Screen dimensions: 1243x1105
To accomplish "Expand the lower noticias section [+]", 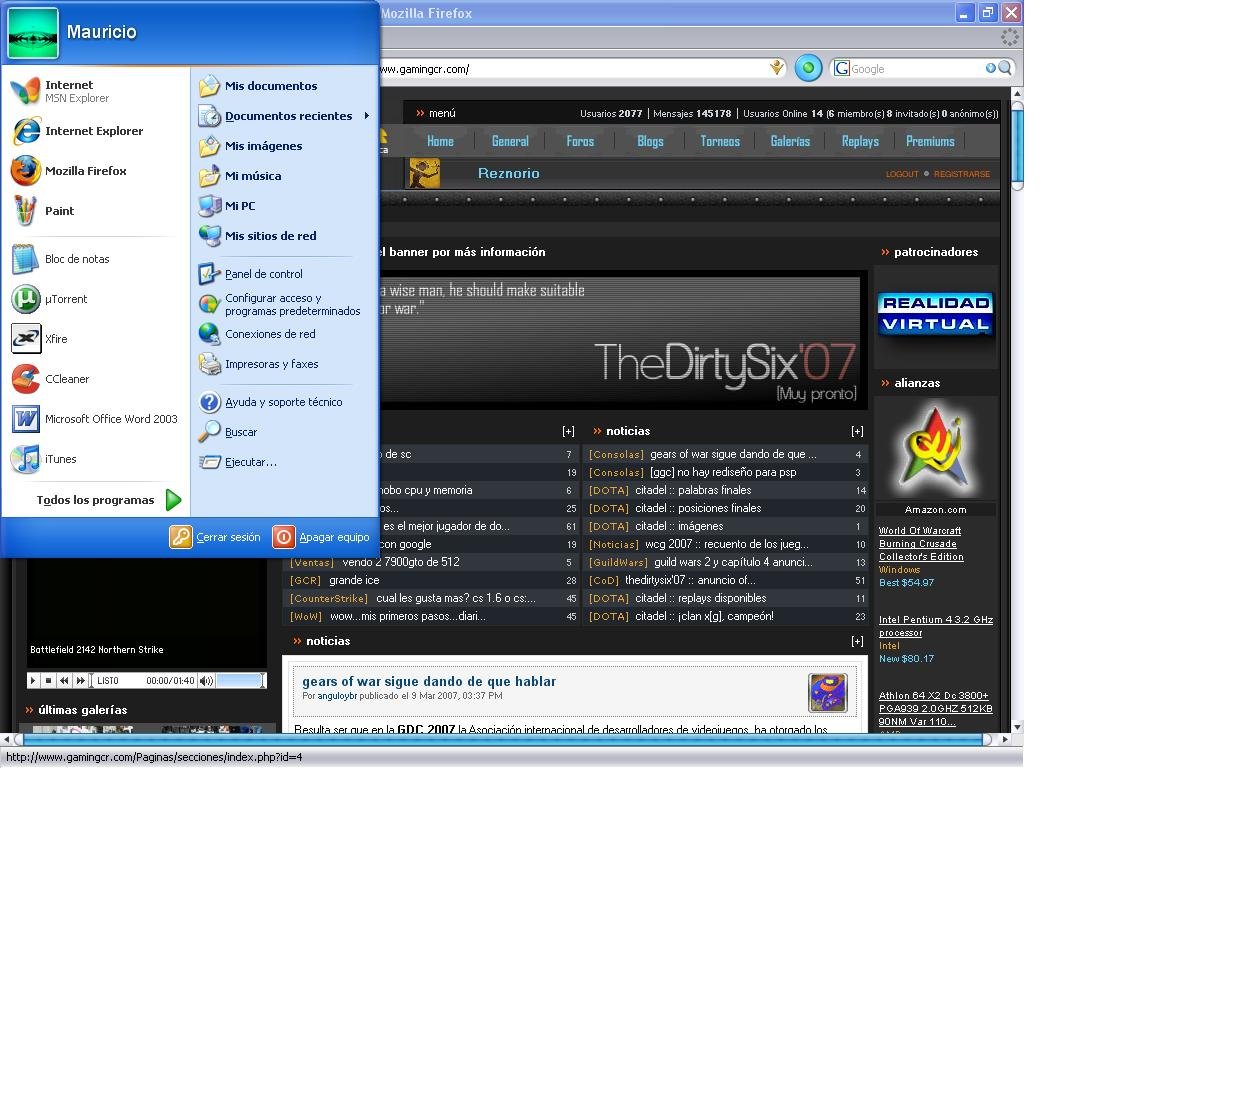I will pyautogui.click(x=857, y=641).
